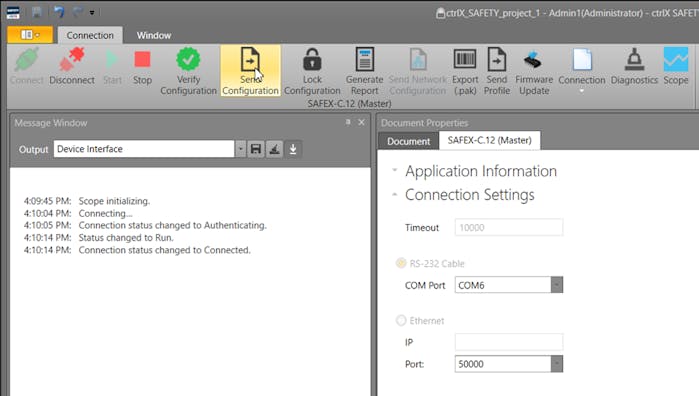The width and height of the screenshot is (699, 396).
Task: Open the Port 50000 dropdown
Action: coord(557,364)
